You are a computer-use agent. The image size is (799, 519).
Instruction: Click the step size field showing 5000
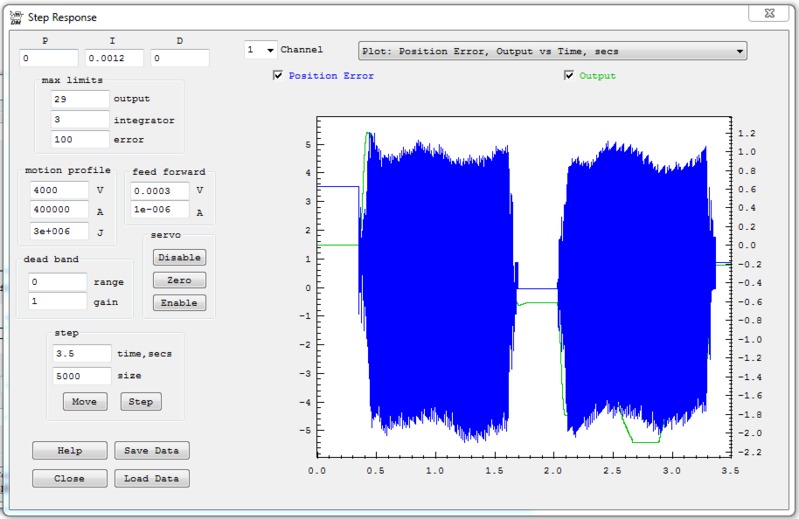[x=81, y=376]
